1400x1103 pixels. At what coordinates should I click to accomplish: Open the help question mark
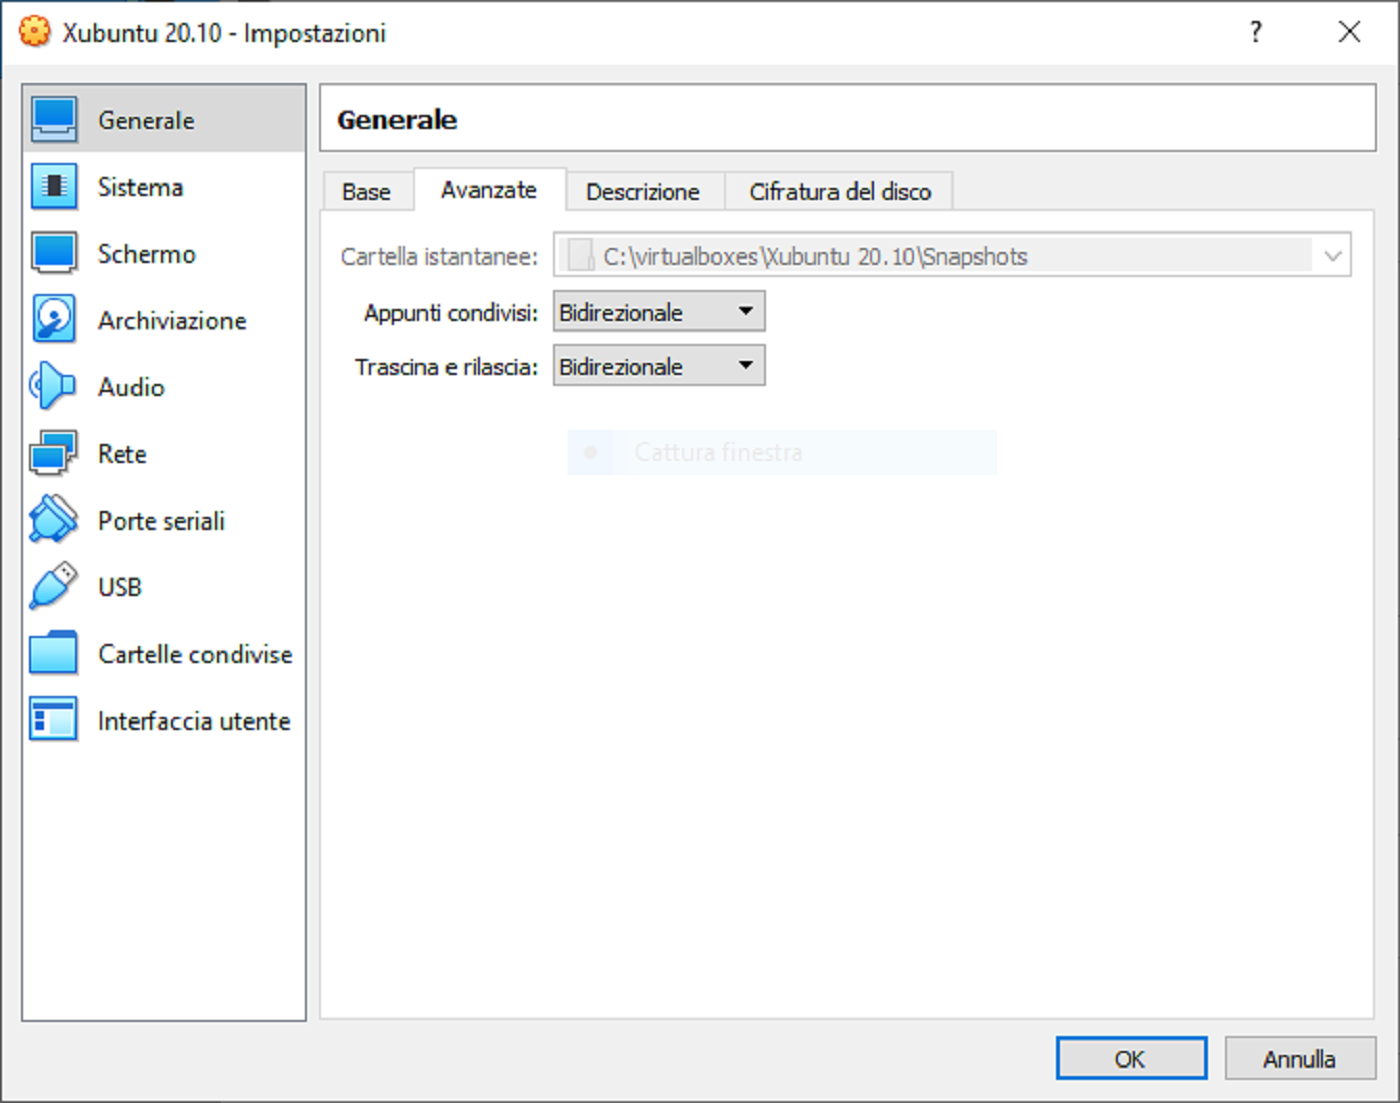[x=1255, y=32]
